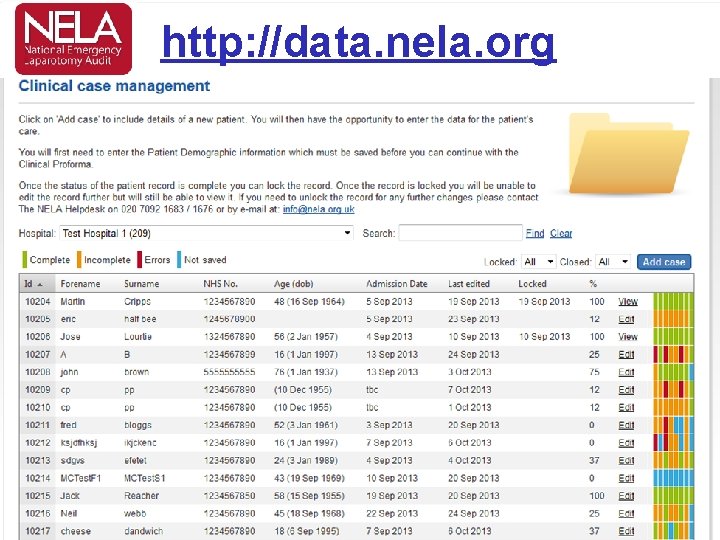The image size is (720, 540).
Task: Click the green Complete legend swatch
Action: coord(25,260)
